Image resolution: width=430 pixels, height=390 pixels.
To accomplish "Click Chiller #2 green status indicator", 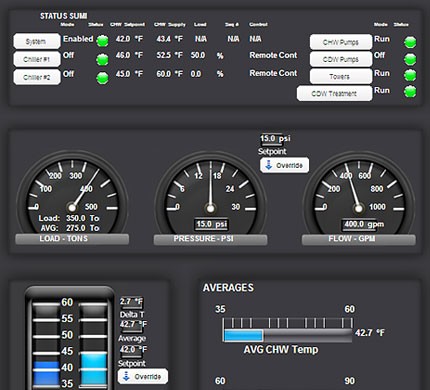I will 103,78.
